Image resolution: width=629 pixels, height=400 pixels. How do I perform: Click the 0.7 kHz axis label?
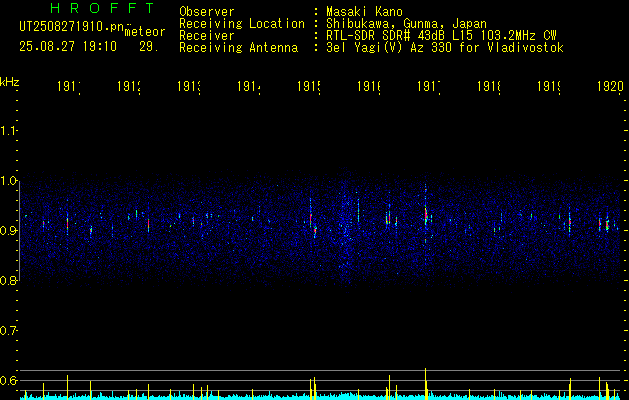click(8, 331)
